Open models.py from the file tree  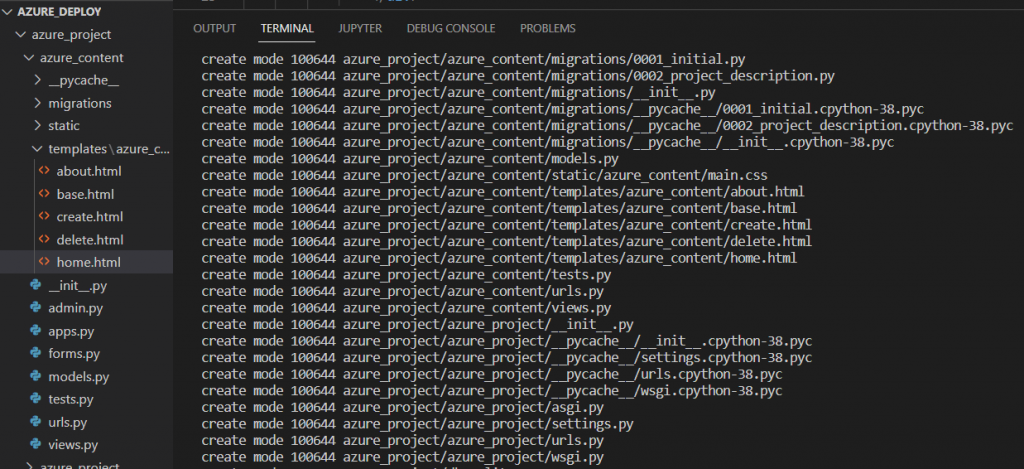(x=78, y=377)
